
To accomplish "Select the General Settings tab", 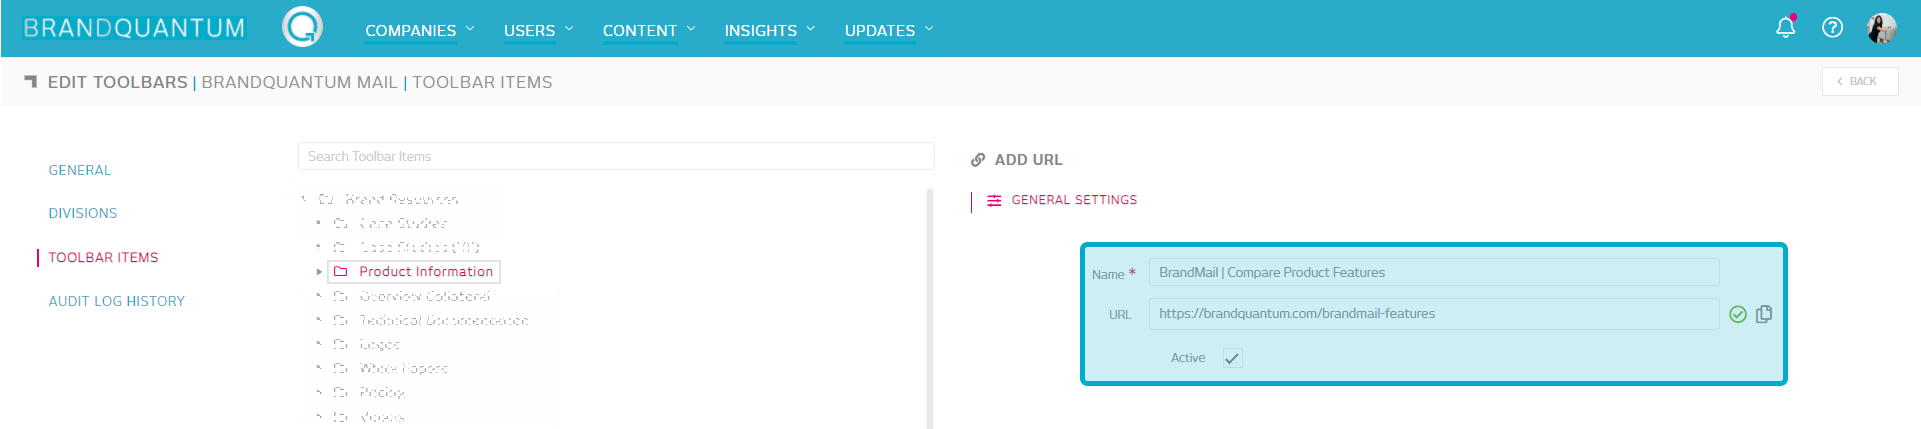I will pyautogui.click(x=1074, y=200).
